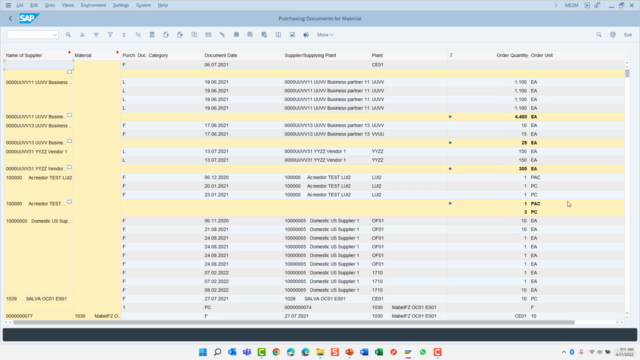Open the hamburger menu at top left
This screenshot has height=360, width=640.
click(x=8, y=5)
